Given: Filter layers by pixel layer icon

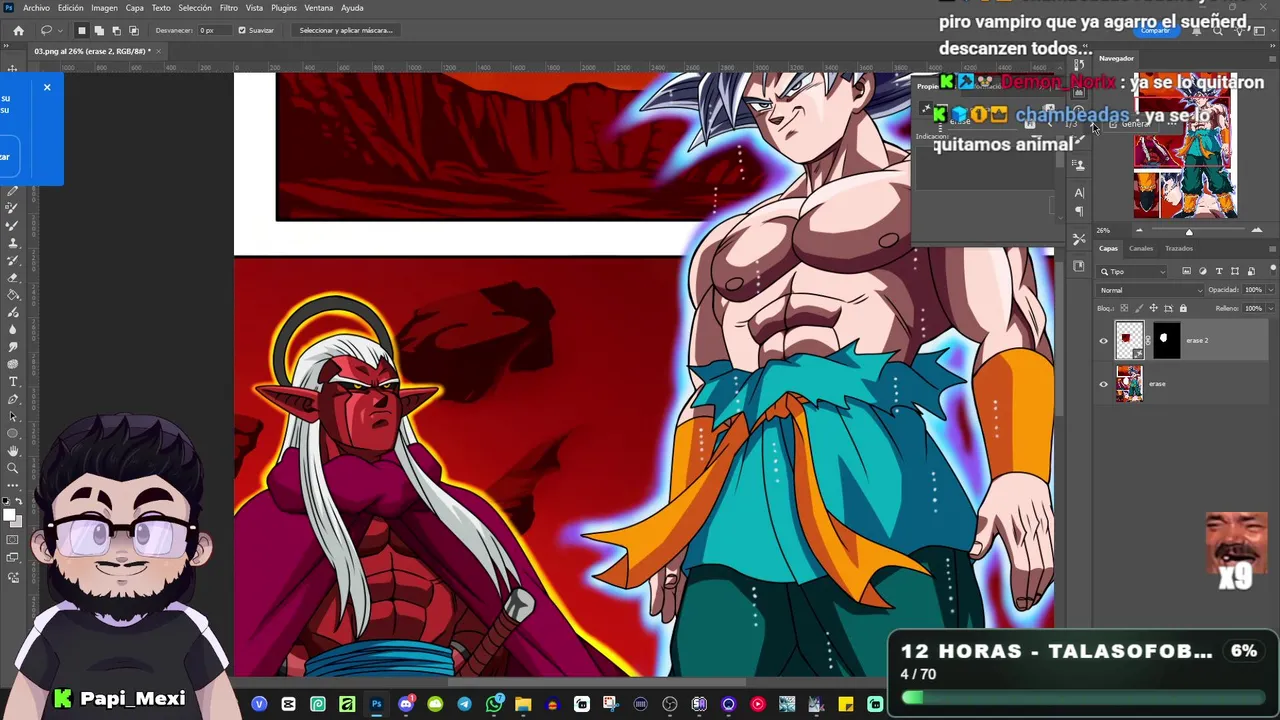Looking at the screenshot, I should pyautogui.click(x=1187, y=271).
